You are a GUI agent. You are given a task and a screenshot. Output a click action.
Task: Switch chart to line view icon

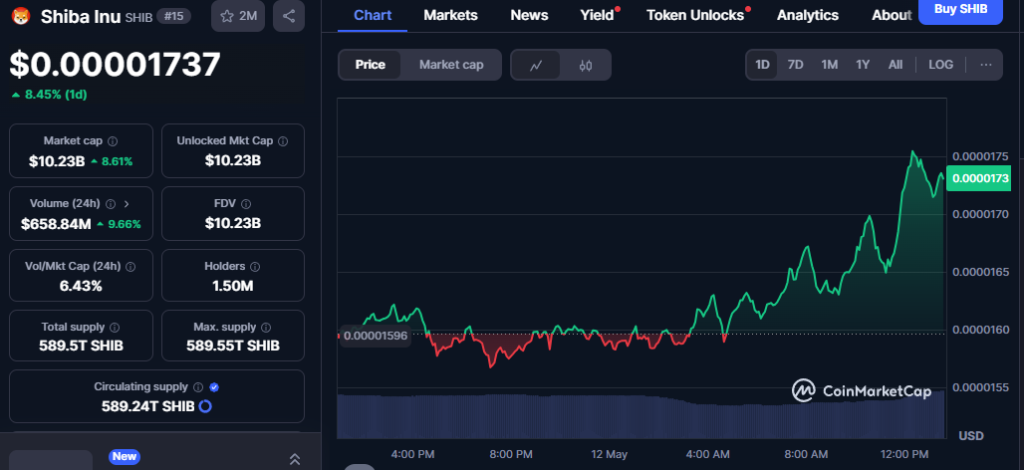click(x=536, y=65)
